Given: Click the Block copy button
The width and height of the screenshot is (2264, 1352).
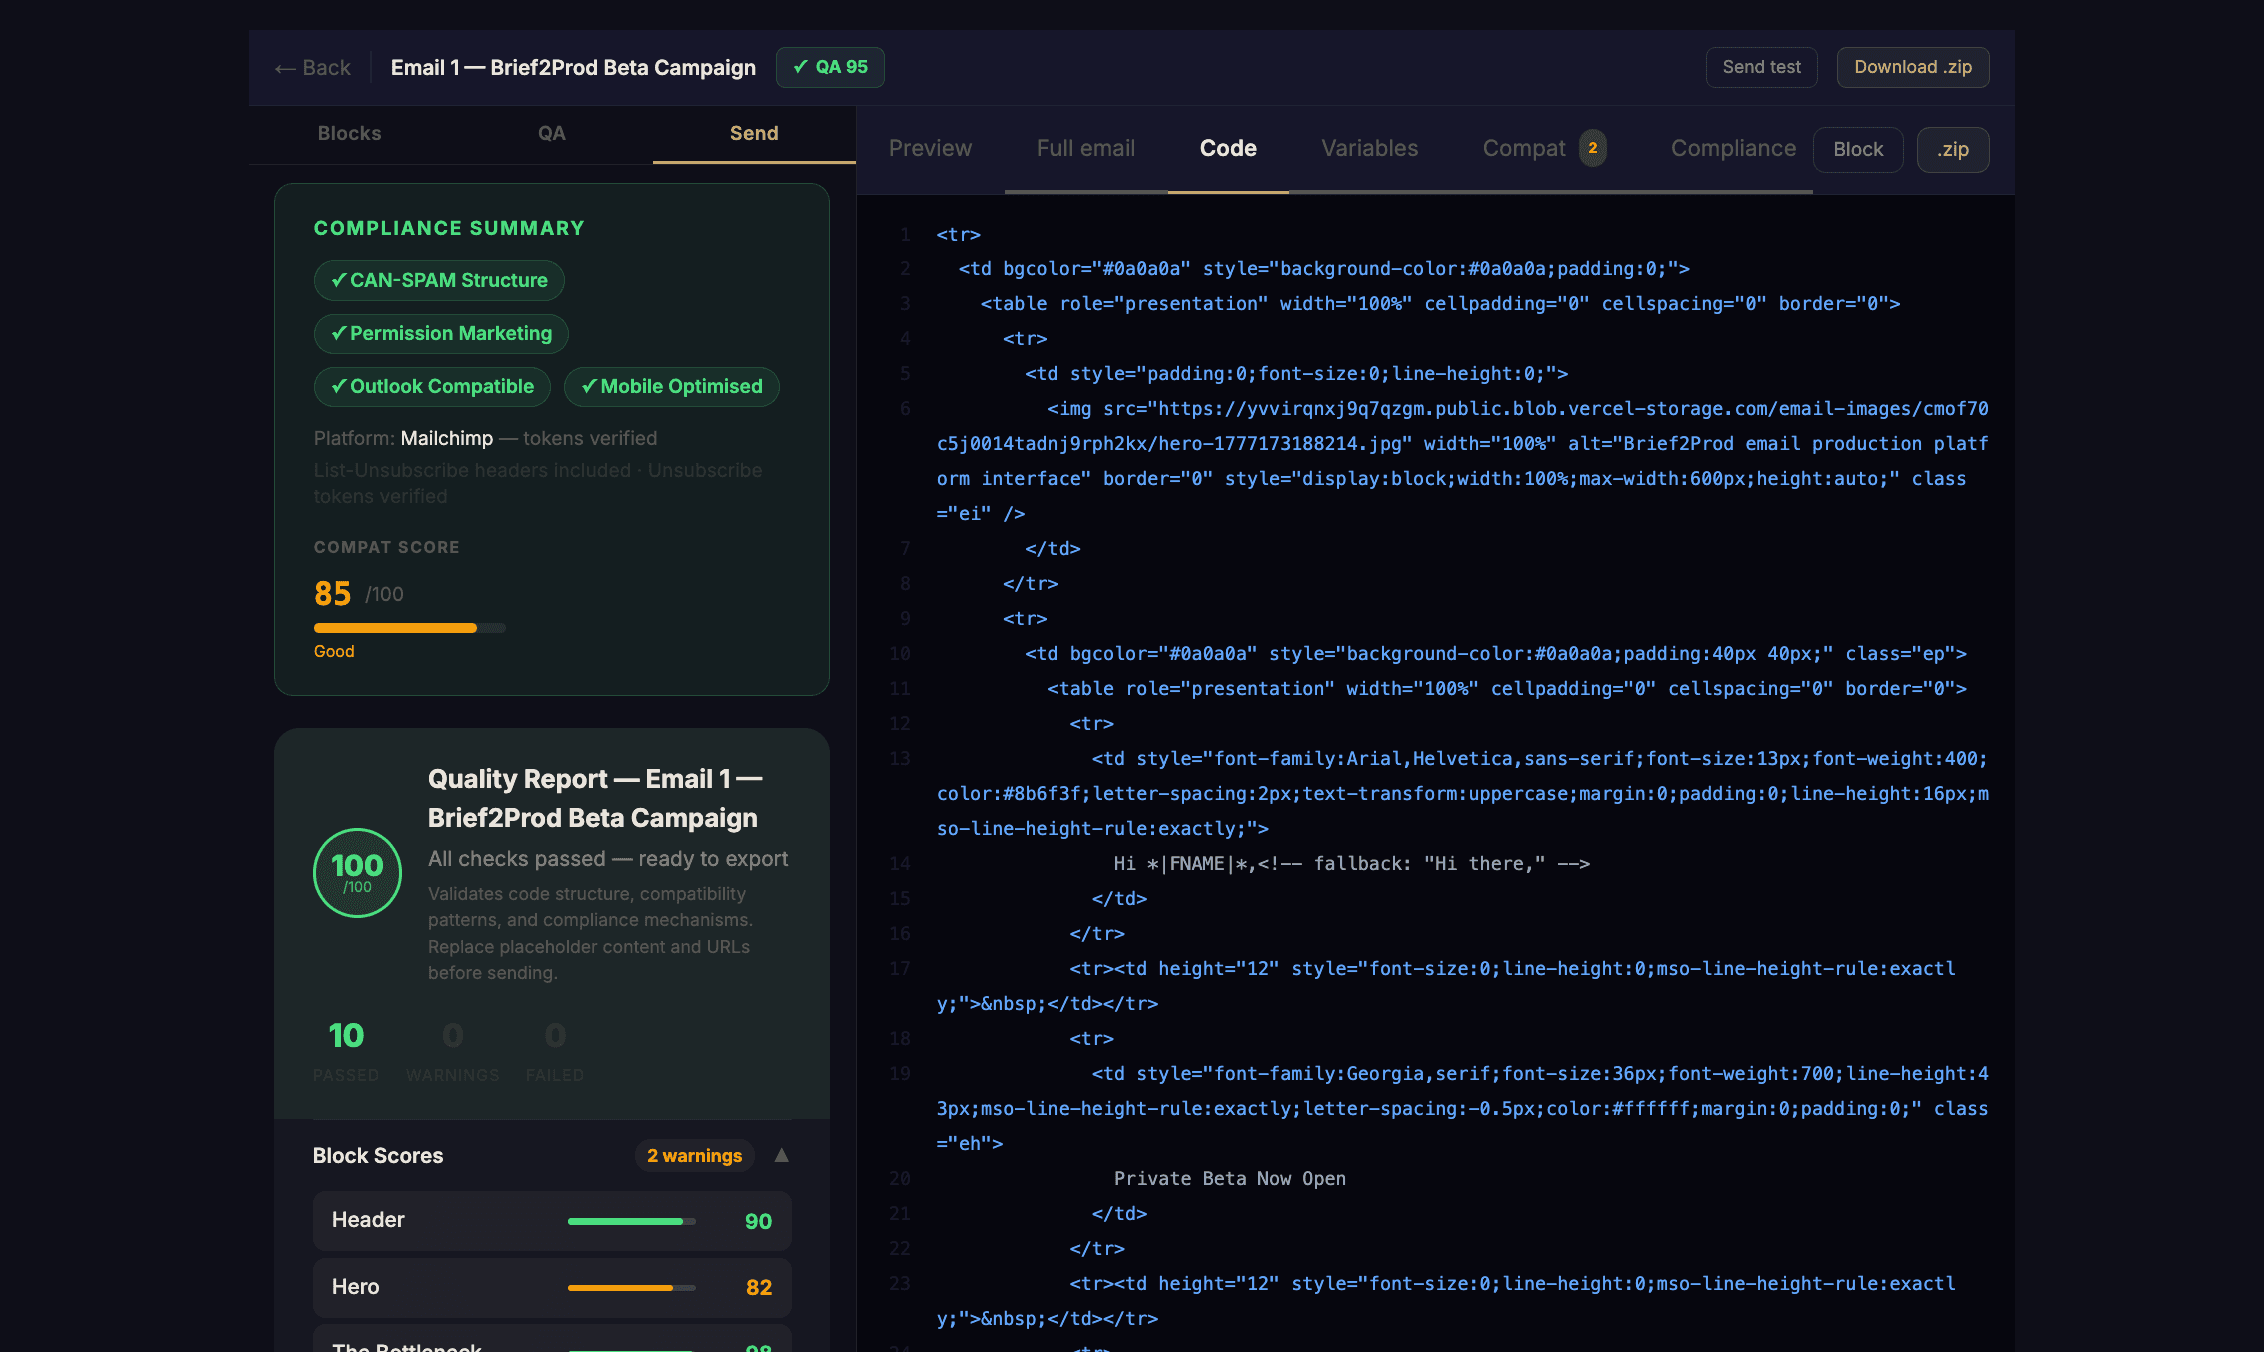Looking at the screenshot, I should pos(1858,149).
